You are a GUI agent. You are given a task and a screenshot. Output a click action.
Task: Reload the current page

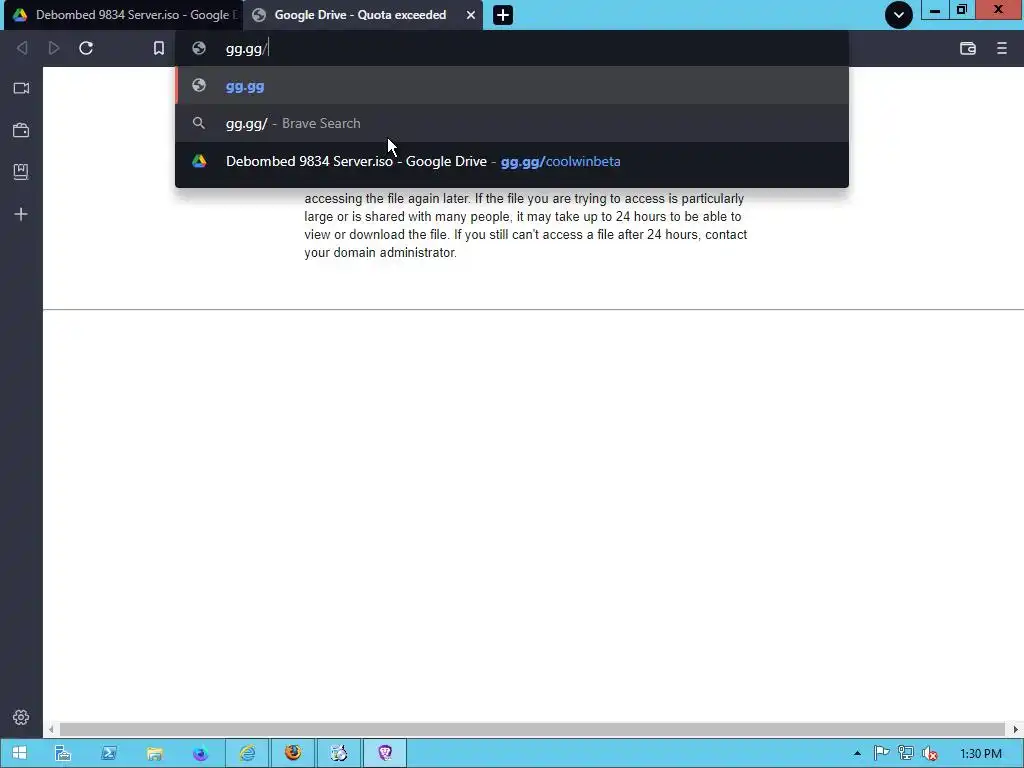(x=86, y=48)
